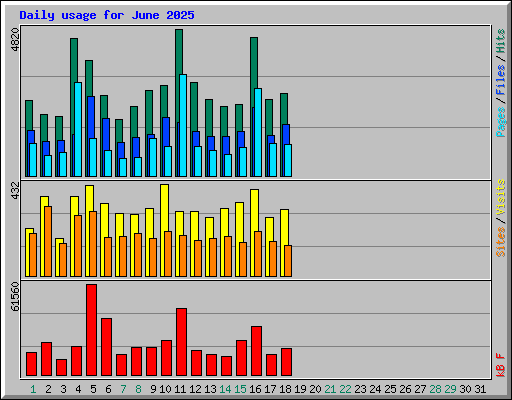Click green weekend day label 22
Image resolution: width=512 pixels, height=400 pixels.
point(345,389)
